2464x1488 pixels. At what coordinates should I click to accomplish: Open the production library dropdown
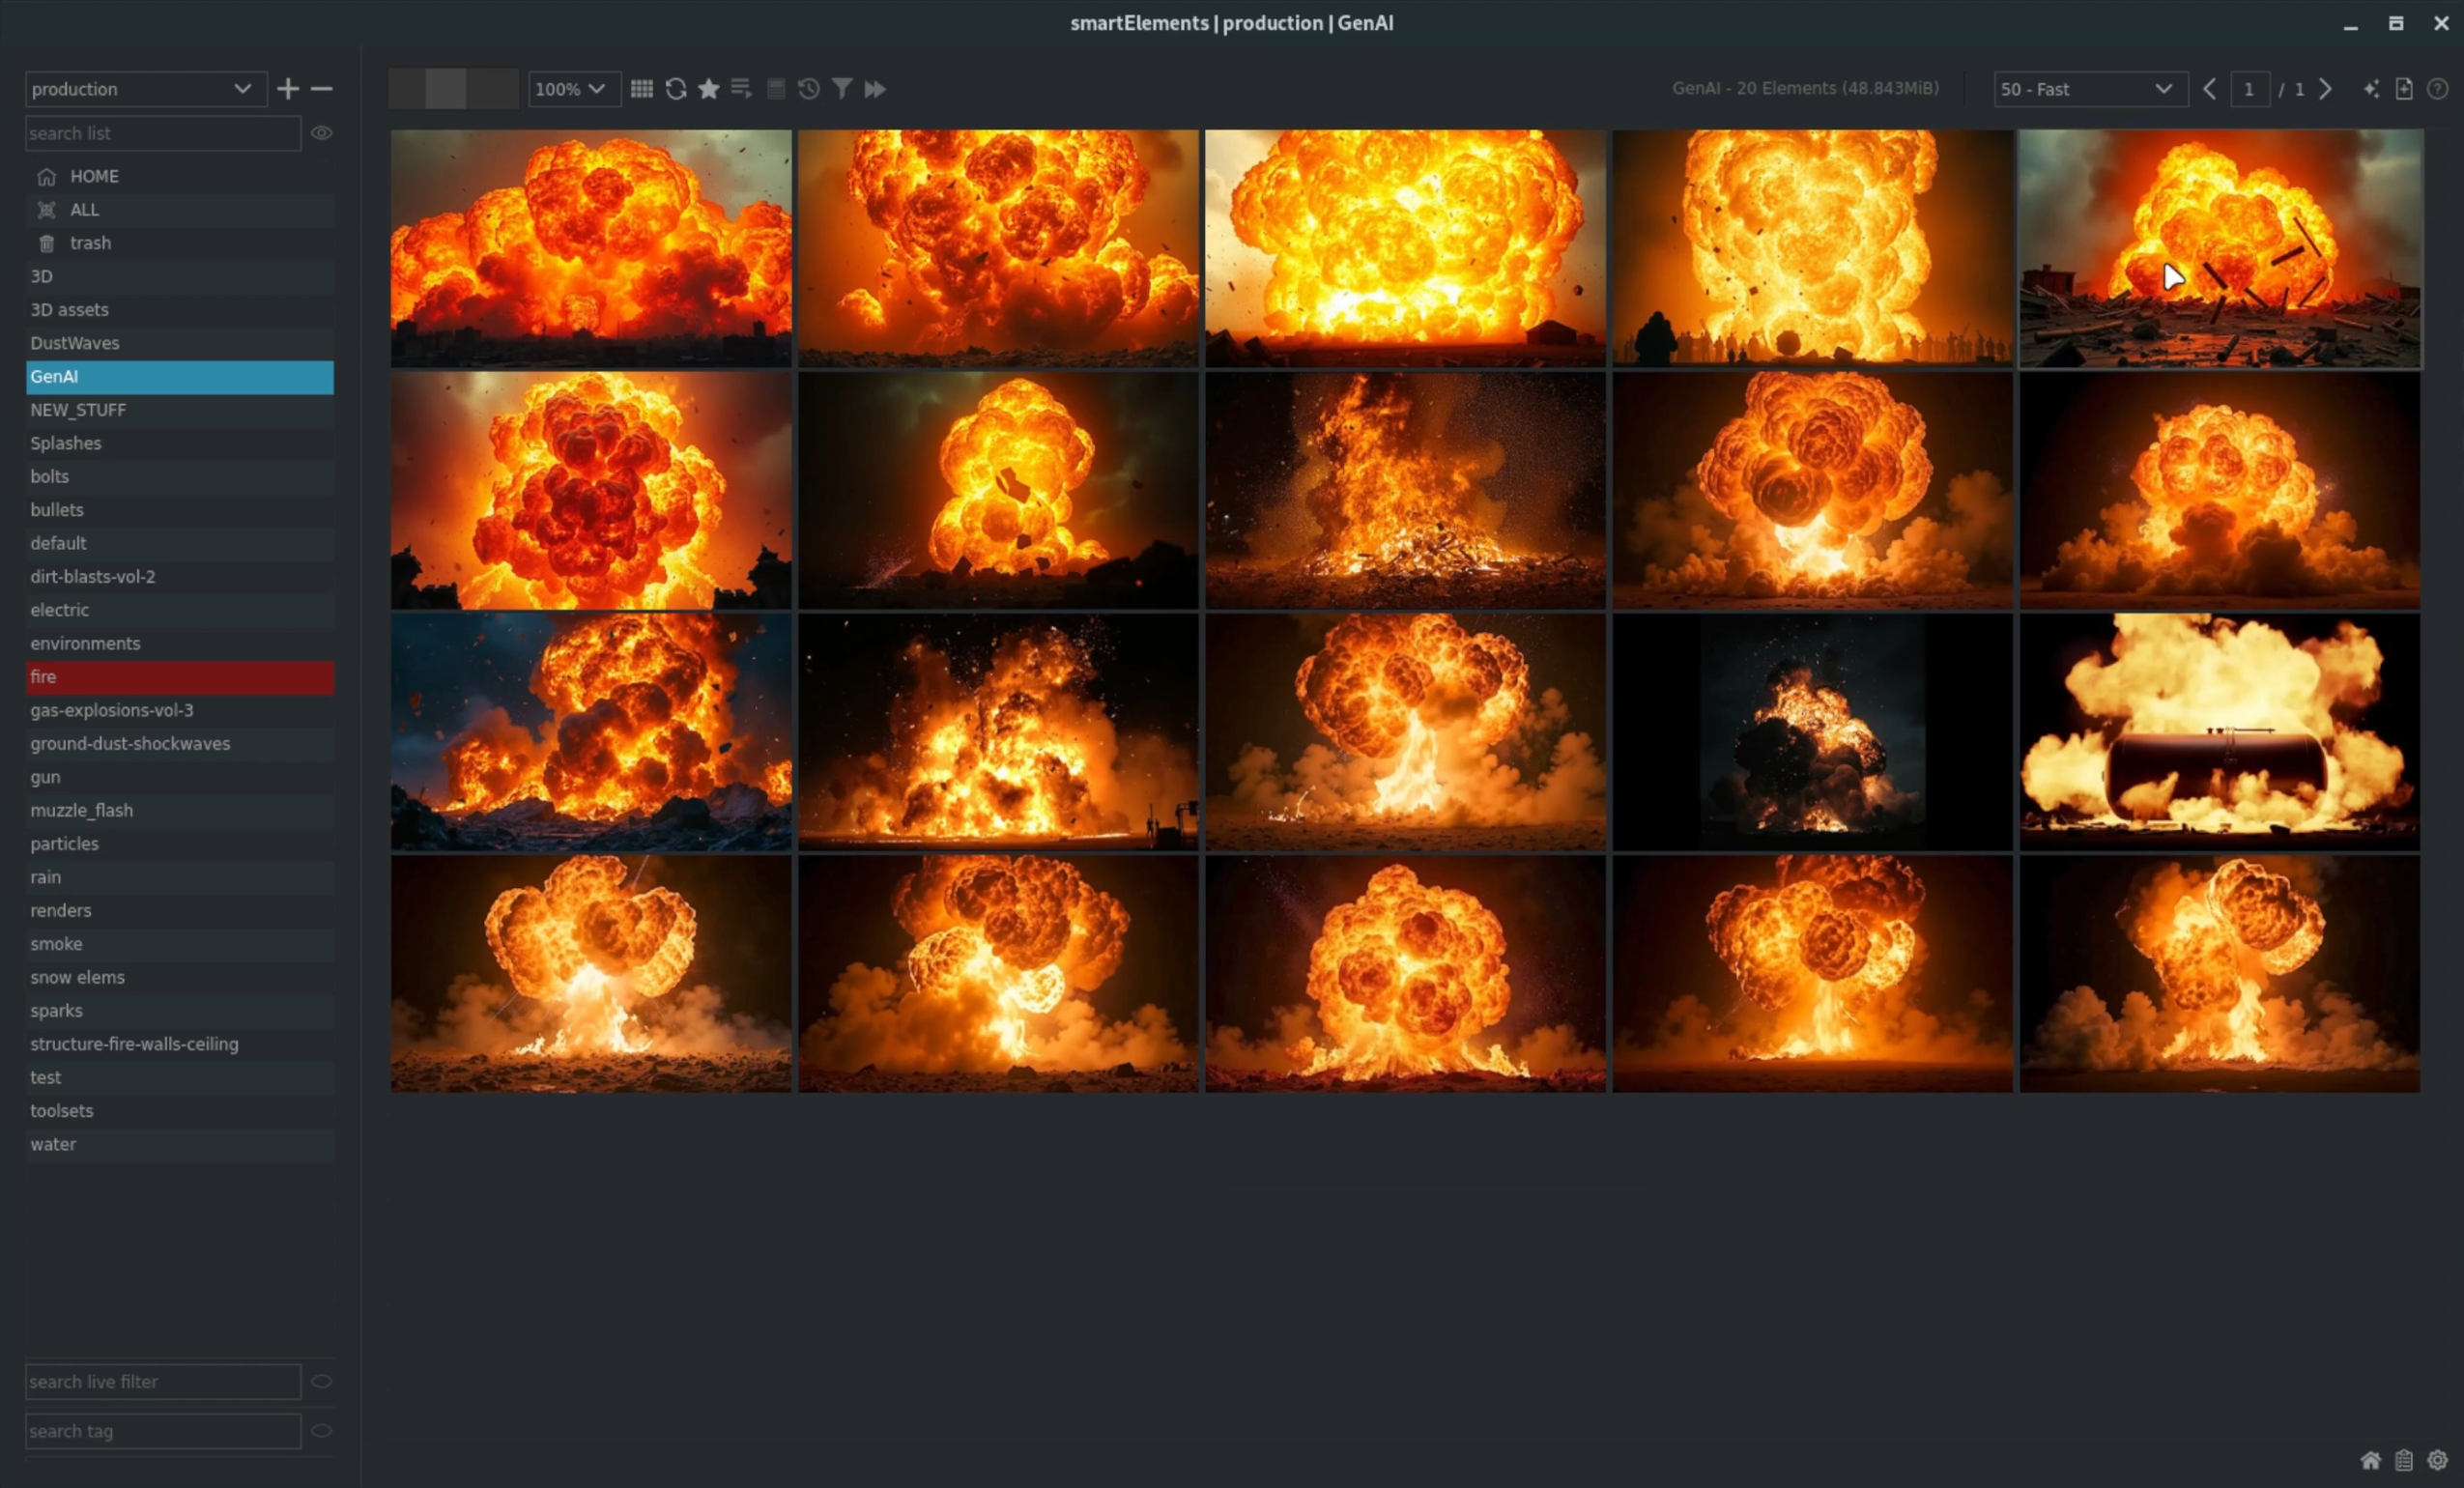[x=145, y=89]
